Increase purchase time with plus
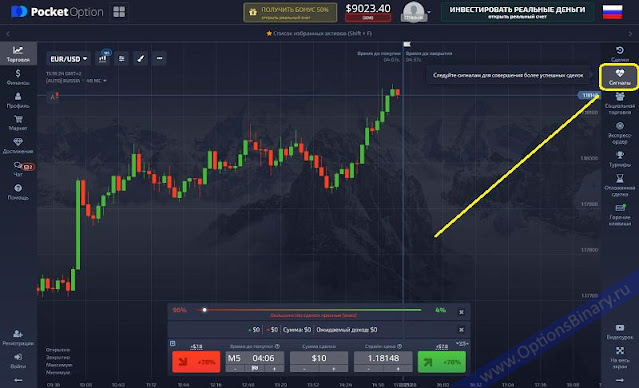639x388 pixels. pyautogui.click(x=275, y=368)
